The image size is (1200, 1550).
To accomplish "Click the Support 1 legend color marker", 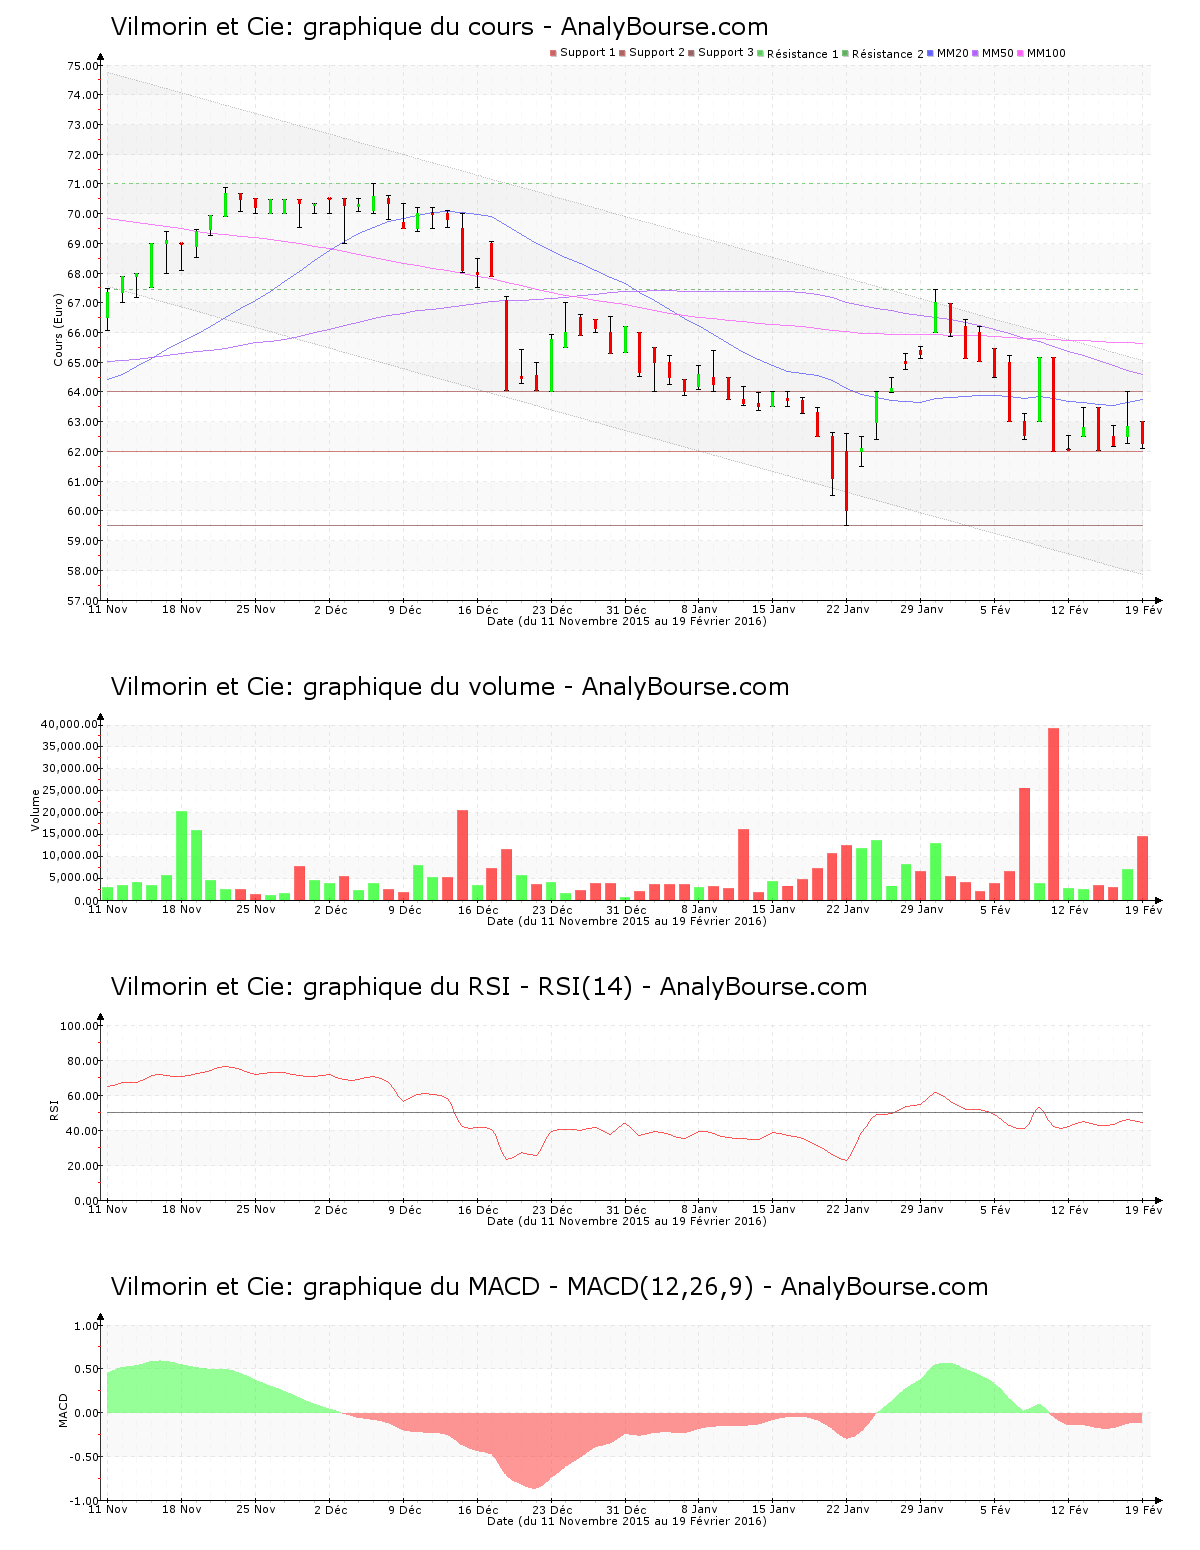I will (x=553, y=53).
